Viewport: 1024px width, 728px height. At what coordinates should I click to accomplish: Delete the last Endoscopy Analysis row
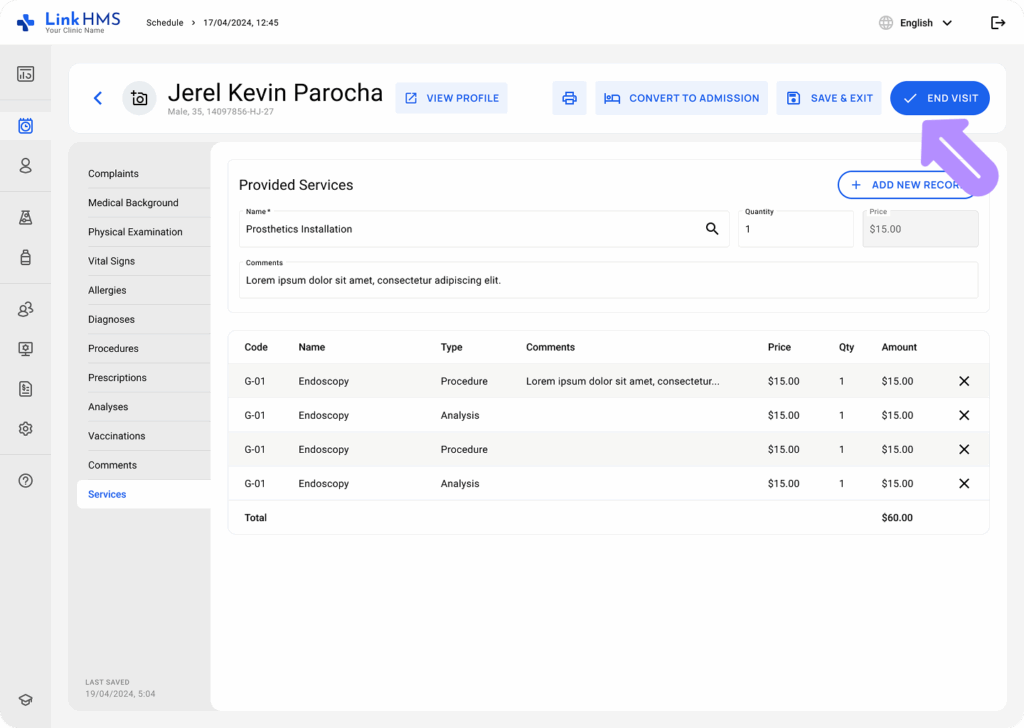(x=964, y=483)
